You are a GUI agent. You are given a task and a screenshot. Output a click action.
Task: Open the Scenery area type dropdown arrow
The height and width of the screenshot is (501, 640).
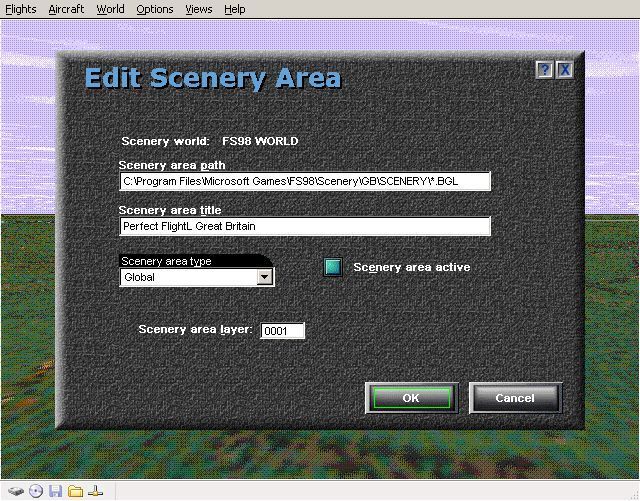tap(264, 277)
